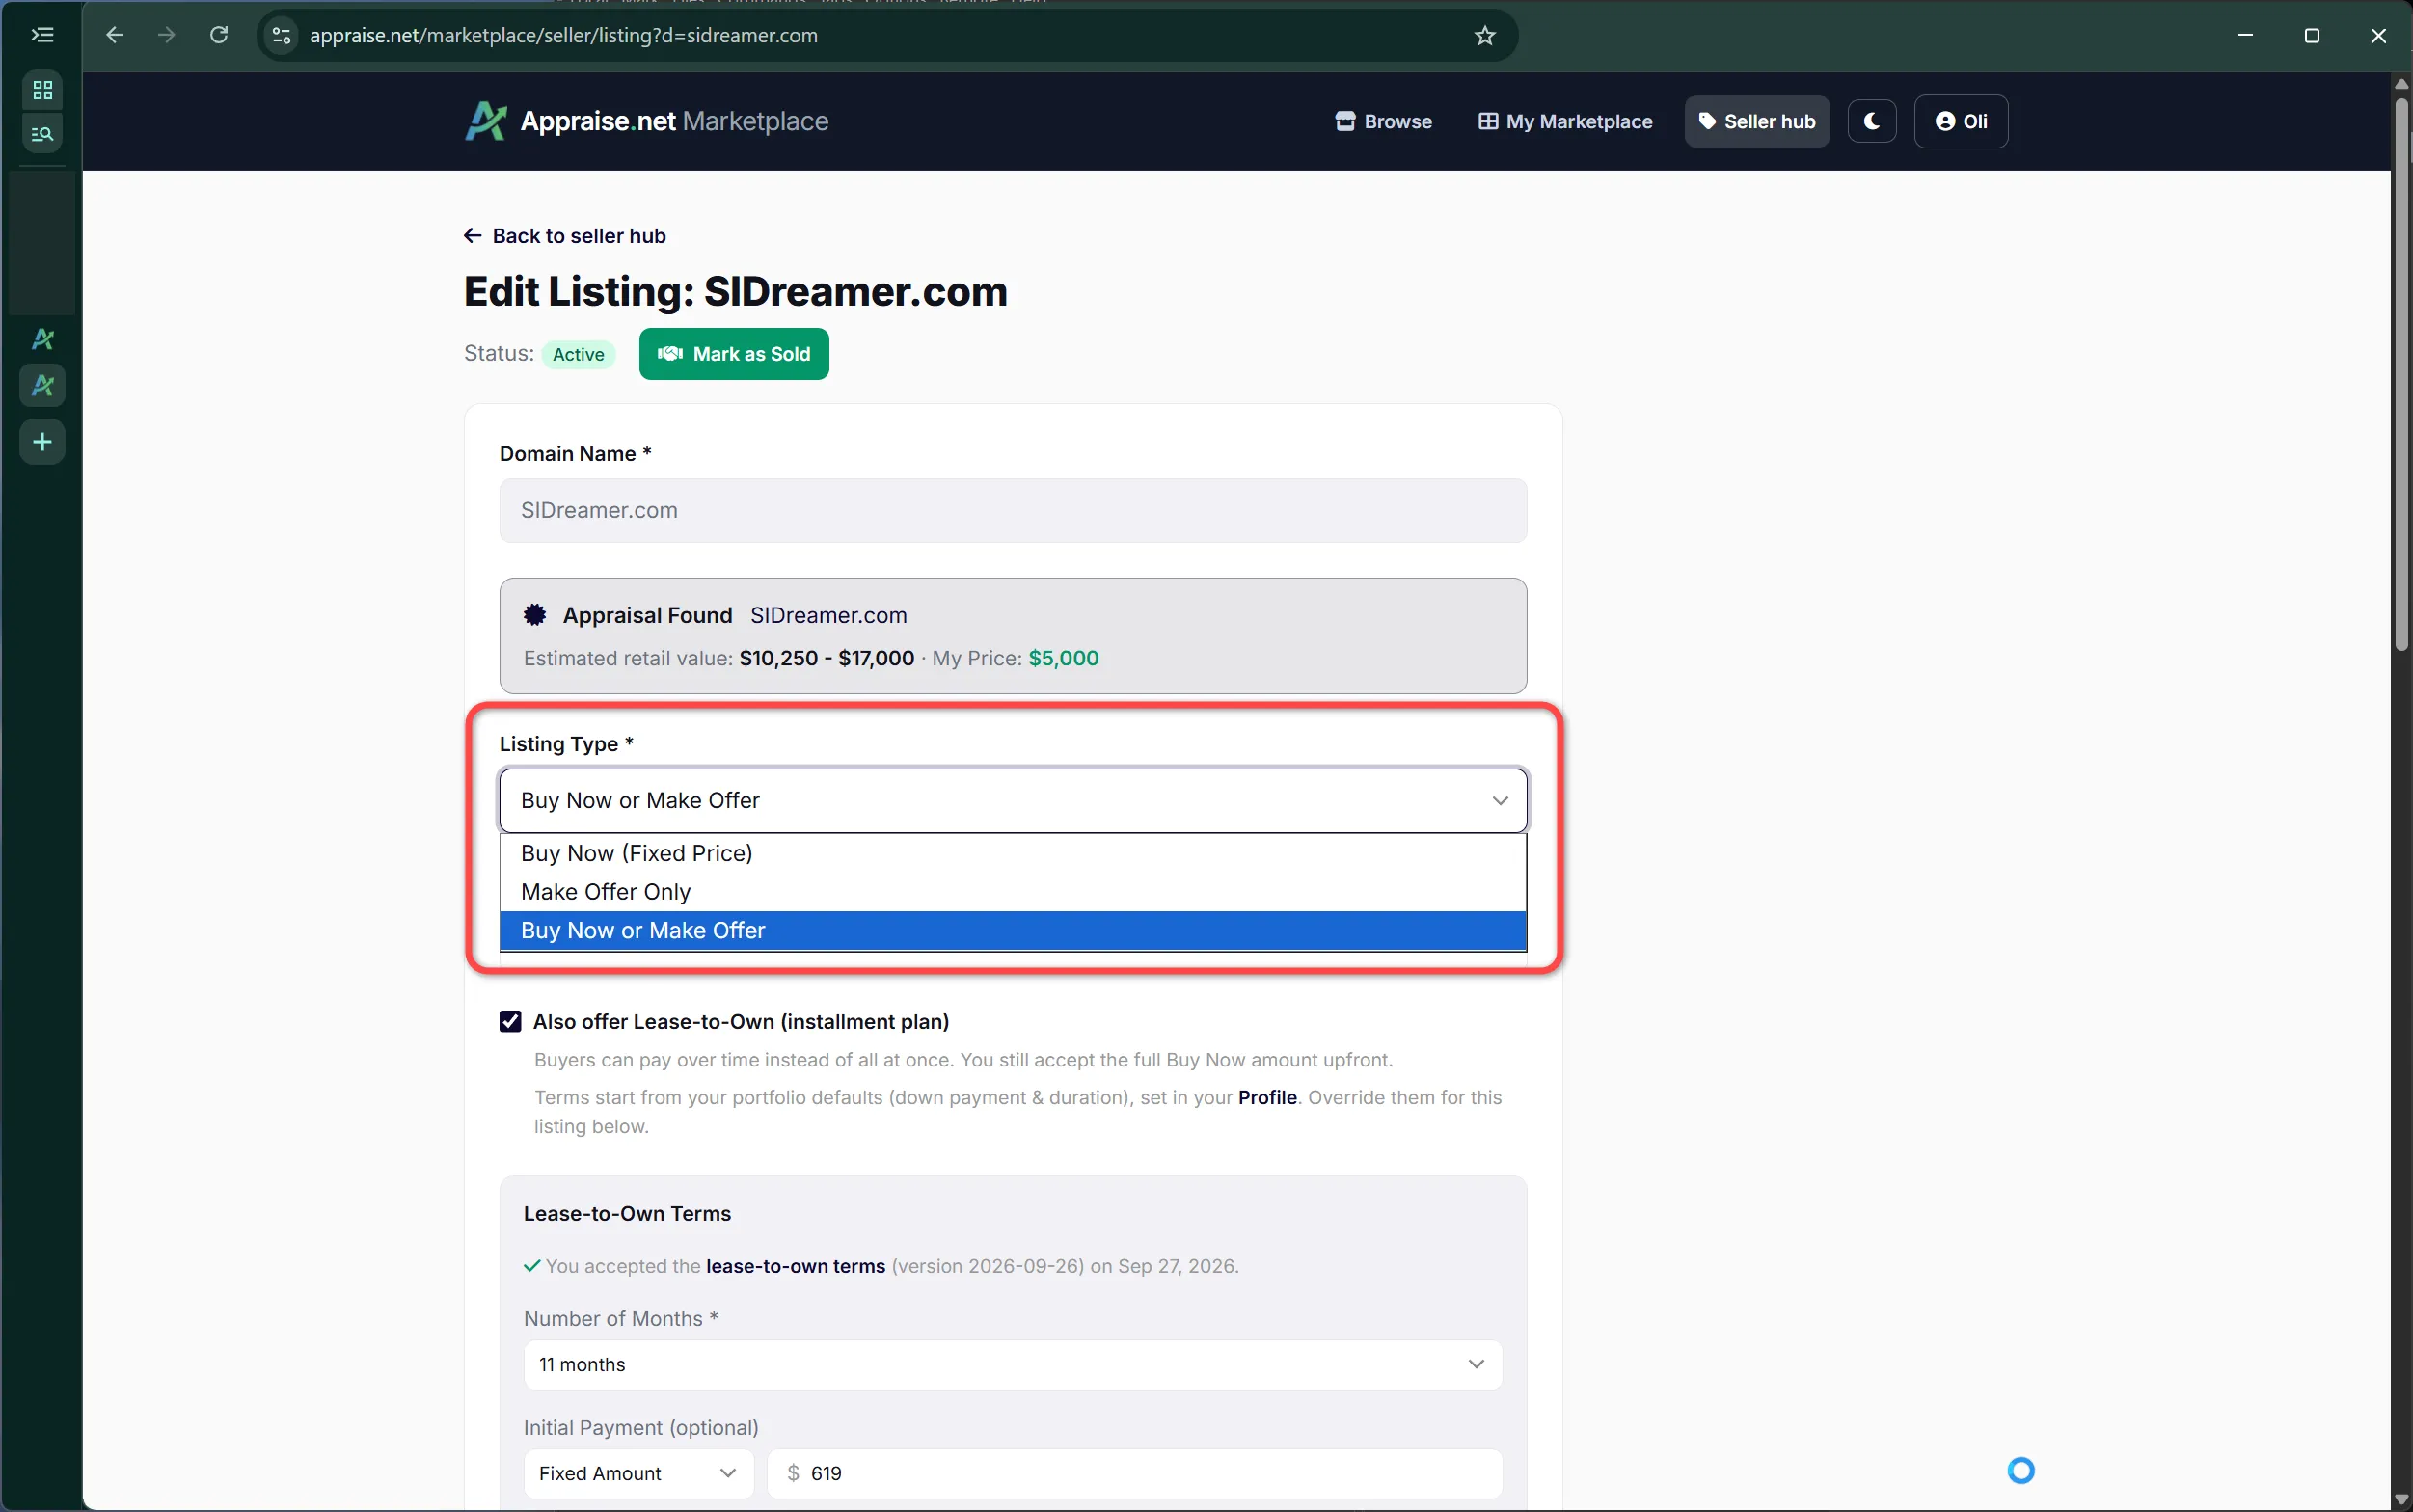Click the Appraisal Found badge icon

tap(535, 615)
